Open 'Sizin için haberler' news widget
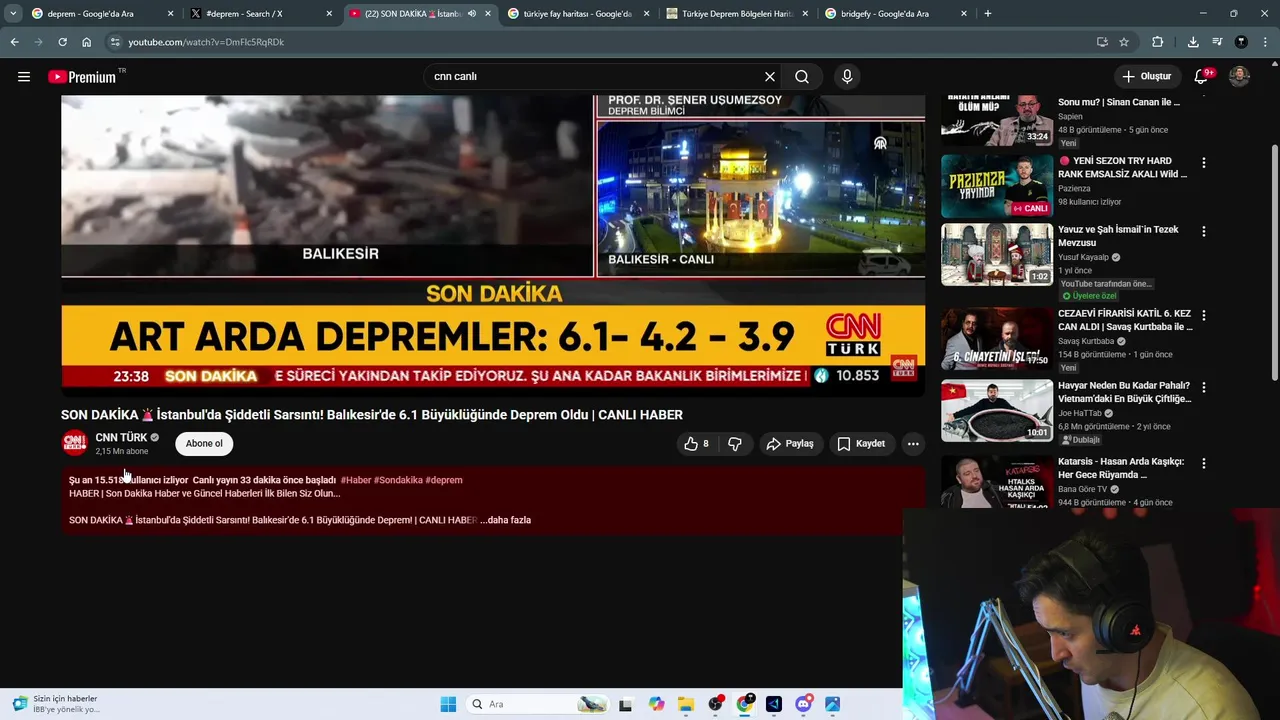Screen dimensions: 1280x720 click(x=56, y=704)
